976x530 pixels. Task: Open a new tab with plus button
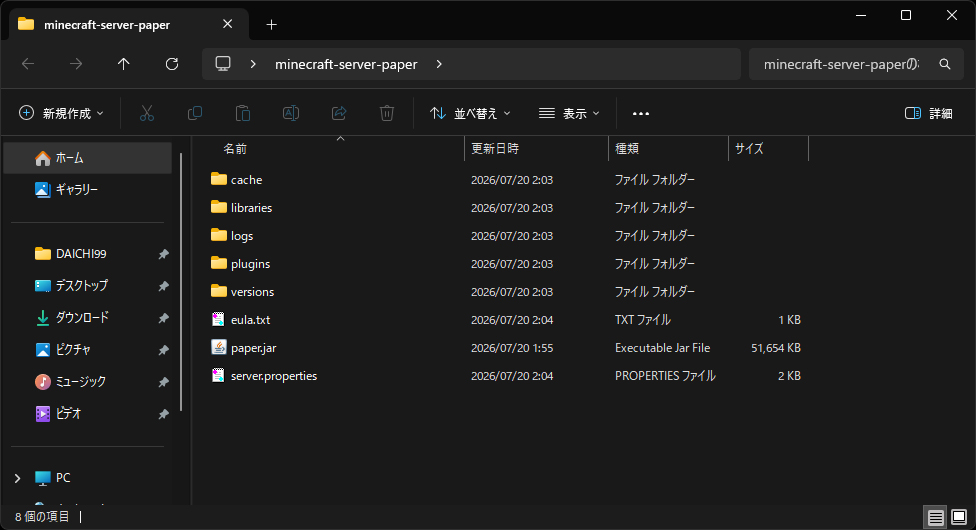(271, 24)
